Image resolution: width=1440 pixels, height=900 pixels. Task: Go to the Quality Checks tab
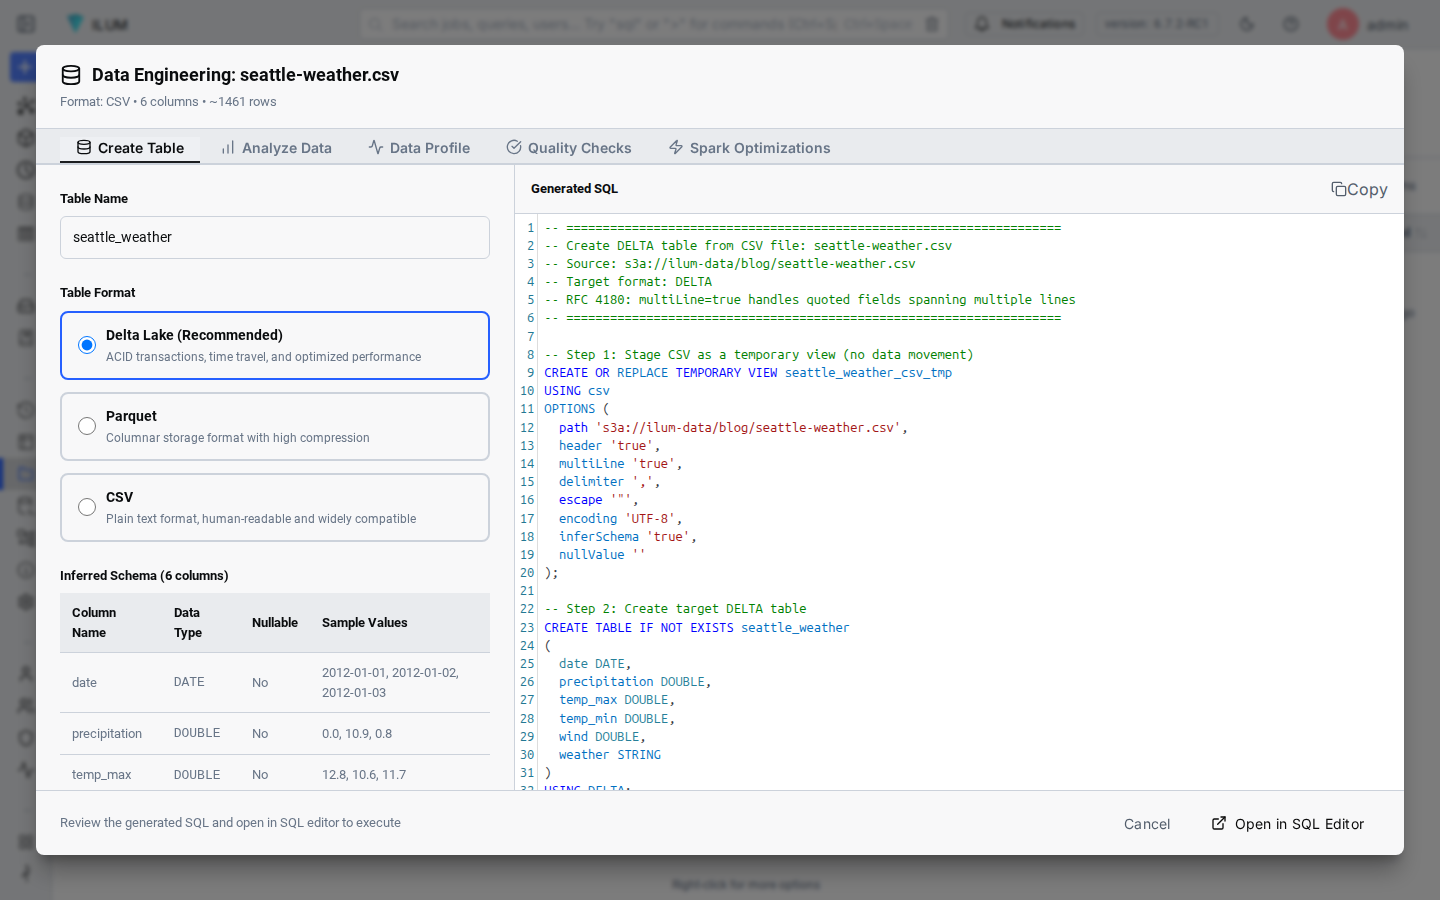[569, 148]
